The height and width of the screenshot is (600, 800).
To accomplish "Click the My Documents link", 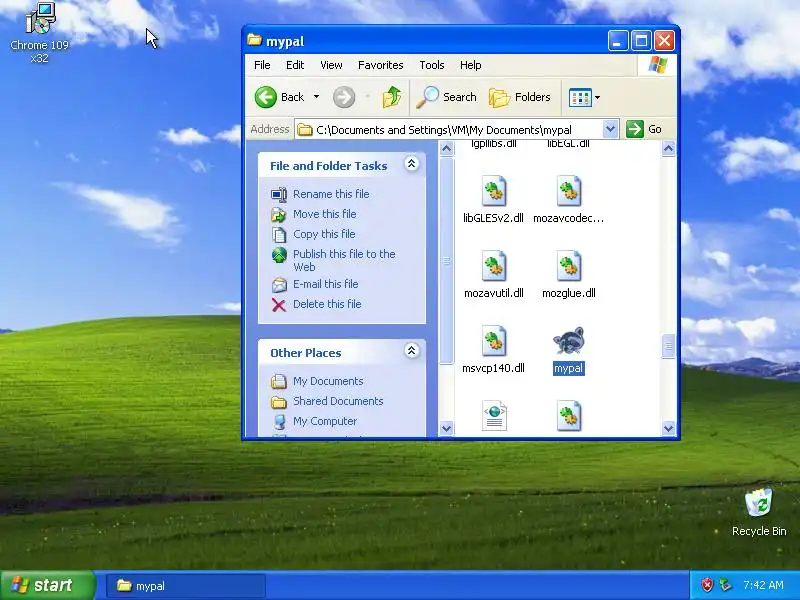I will (x=328, y=381).
